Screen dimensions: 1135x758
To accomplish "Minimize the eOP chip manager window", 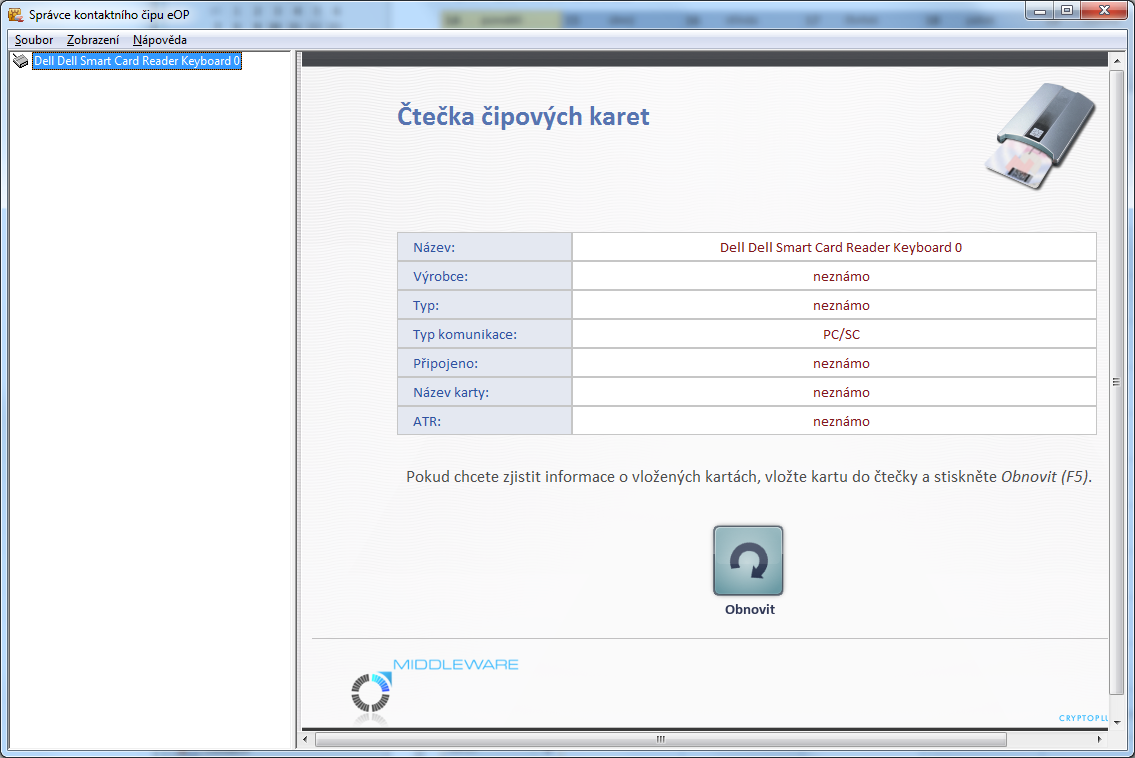I will 1040,11.
